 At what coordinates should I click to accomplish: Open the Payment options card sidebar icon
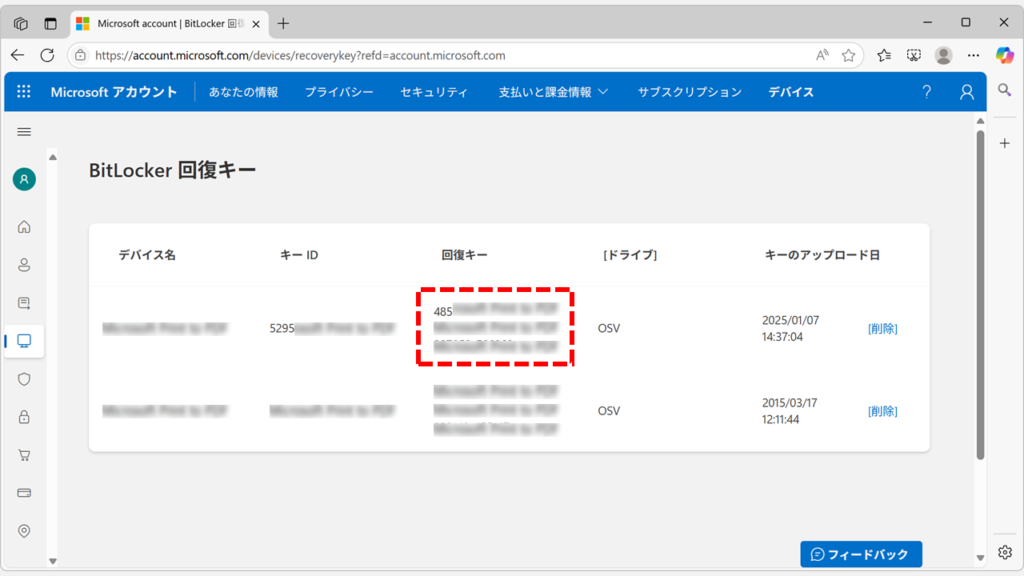click(24, 493)
